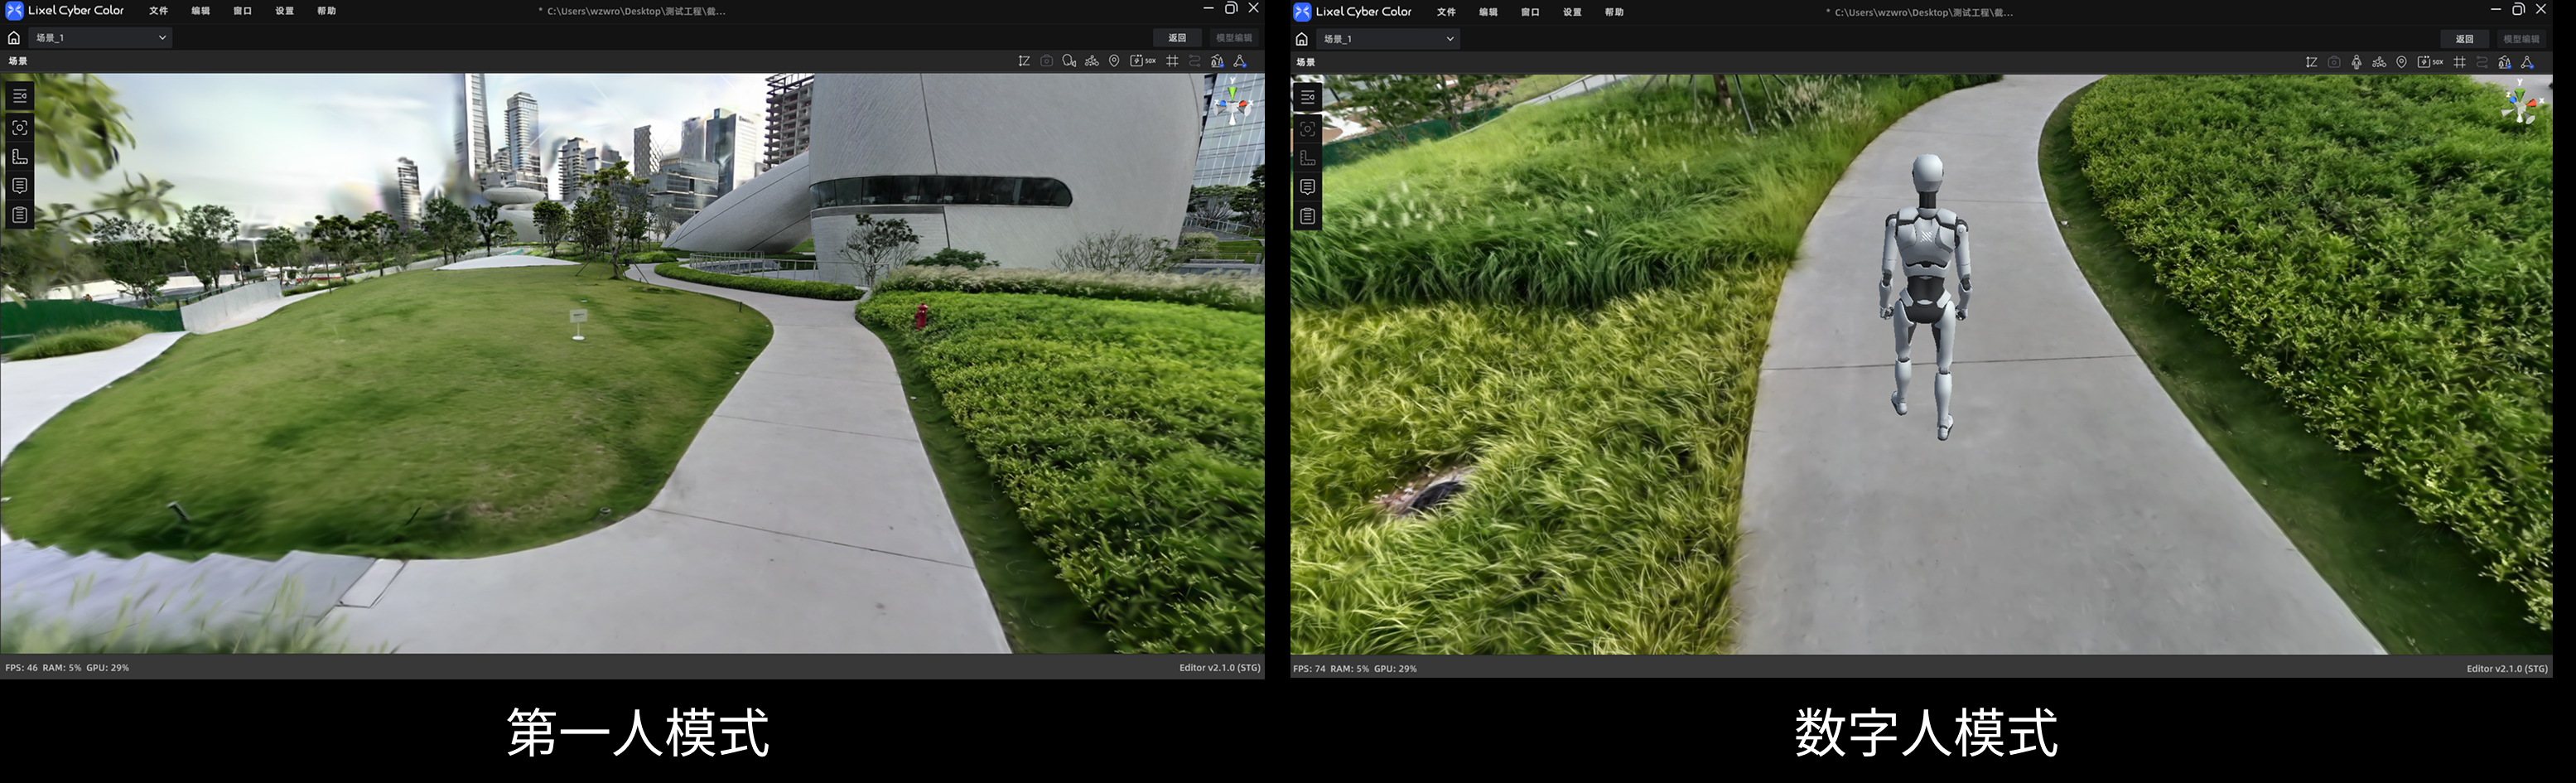Viewport: 2576px width, 783px height.
Task: Toggle the checked triangle mesh option in digital-human window
Action: (x=2527, y=62)
